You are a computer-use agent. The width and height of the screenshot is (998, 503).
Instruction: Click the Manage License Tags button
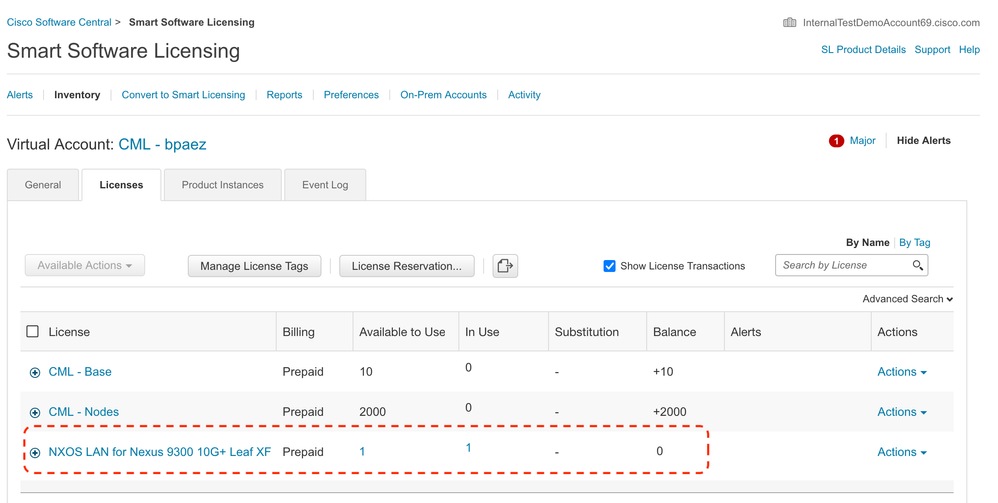click(254, 266)
